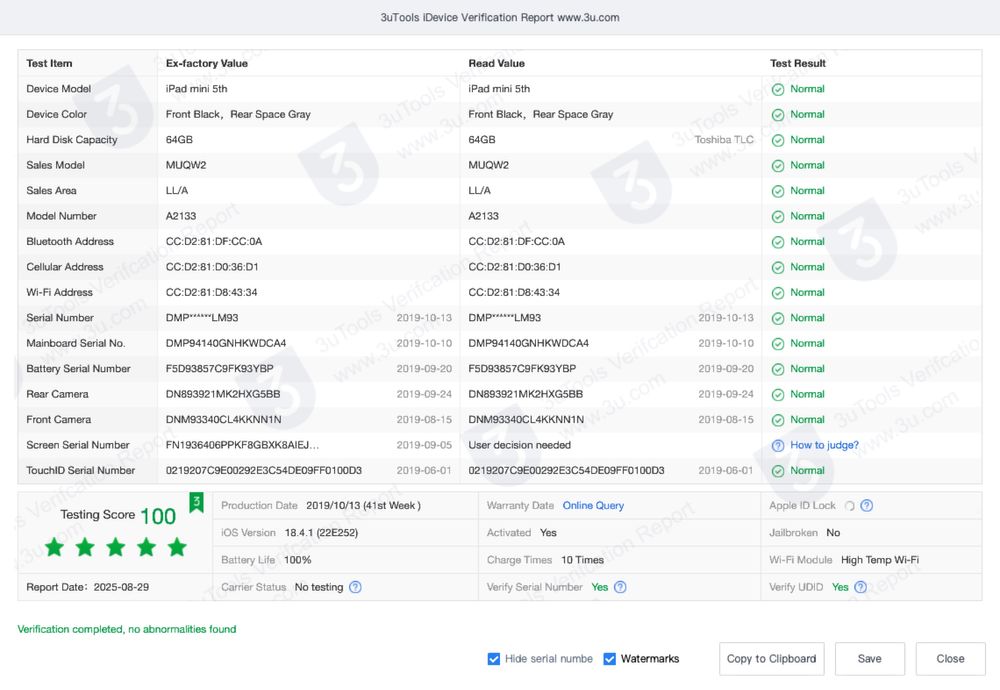
Task: Click the Jailbroken No value
Action: coord(833,532)
